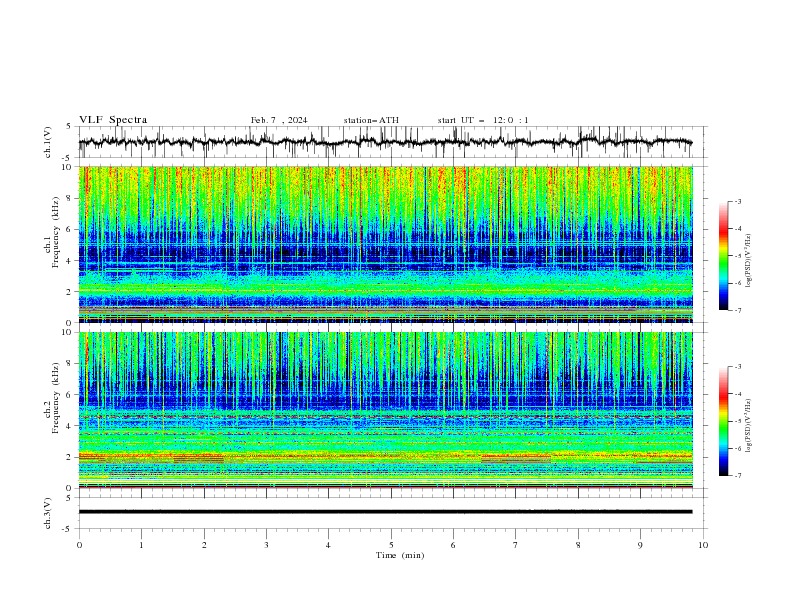The width and height of the screenshot is (792, 612).
Task: Click the "-7" label on upper color bar
Action: [x=737, y=310]
